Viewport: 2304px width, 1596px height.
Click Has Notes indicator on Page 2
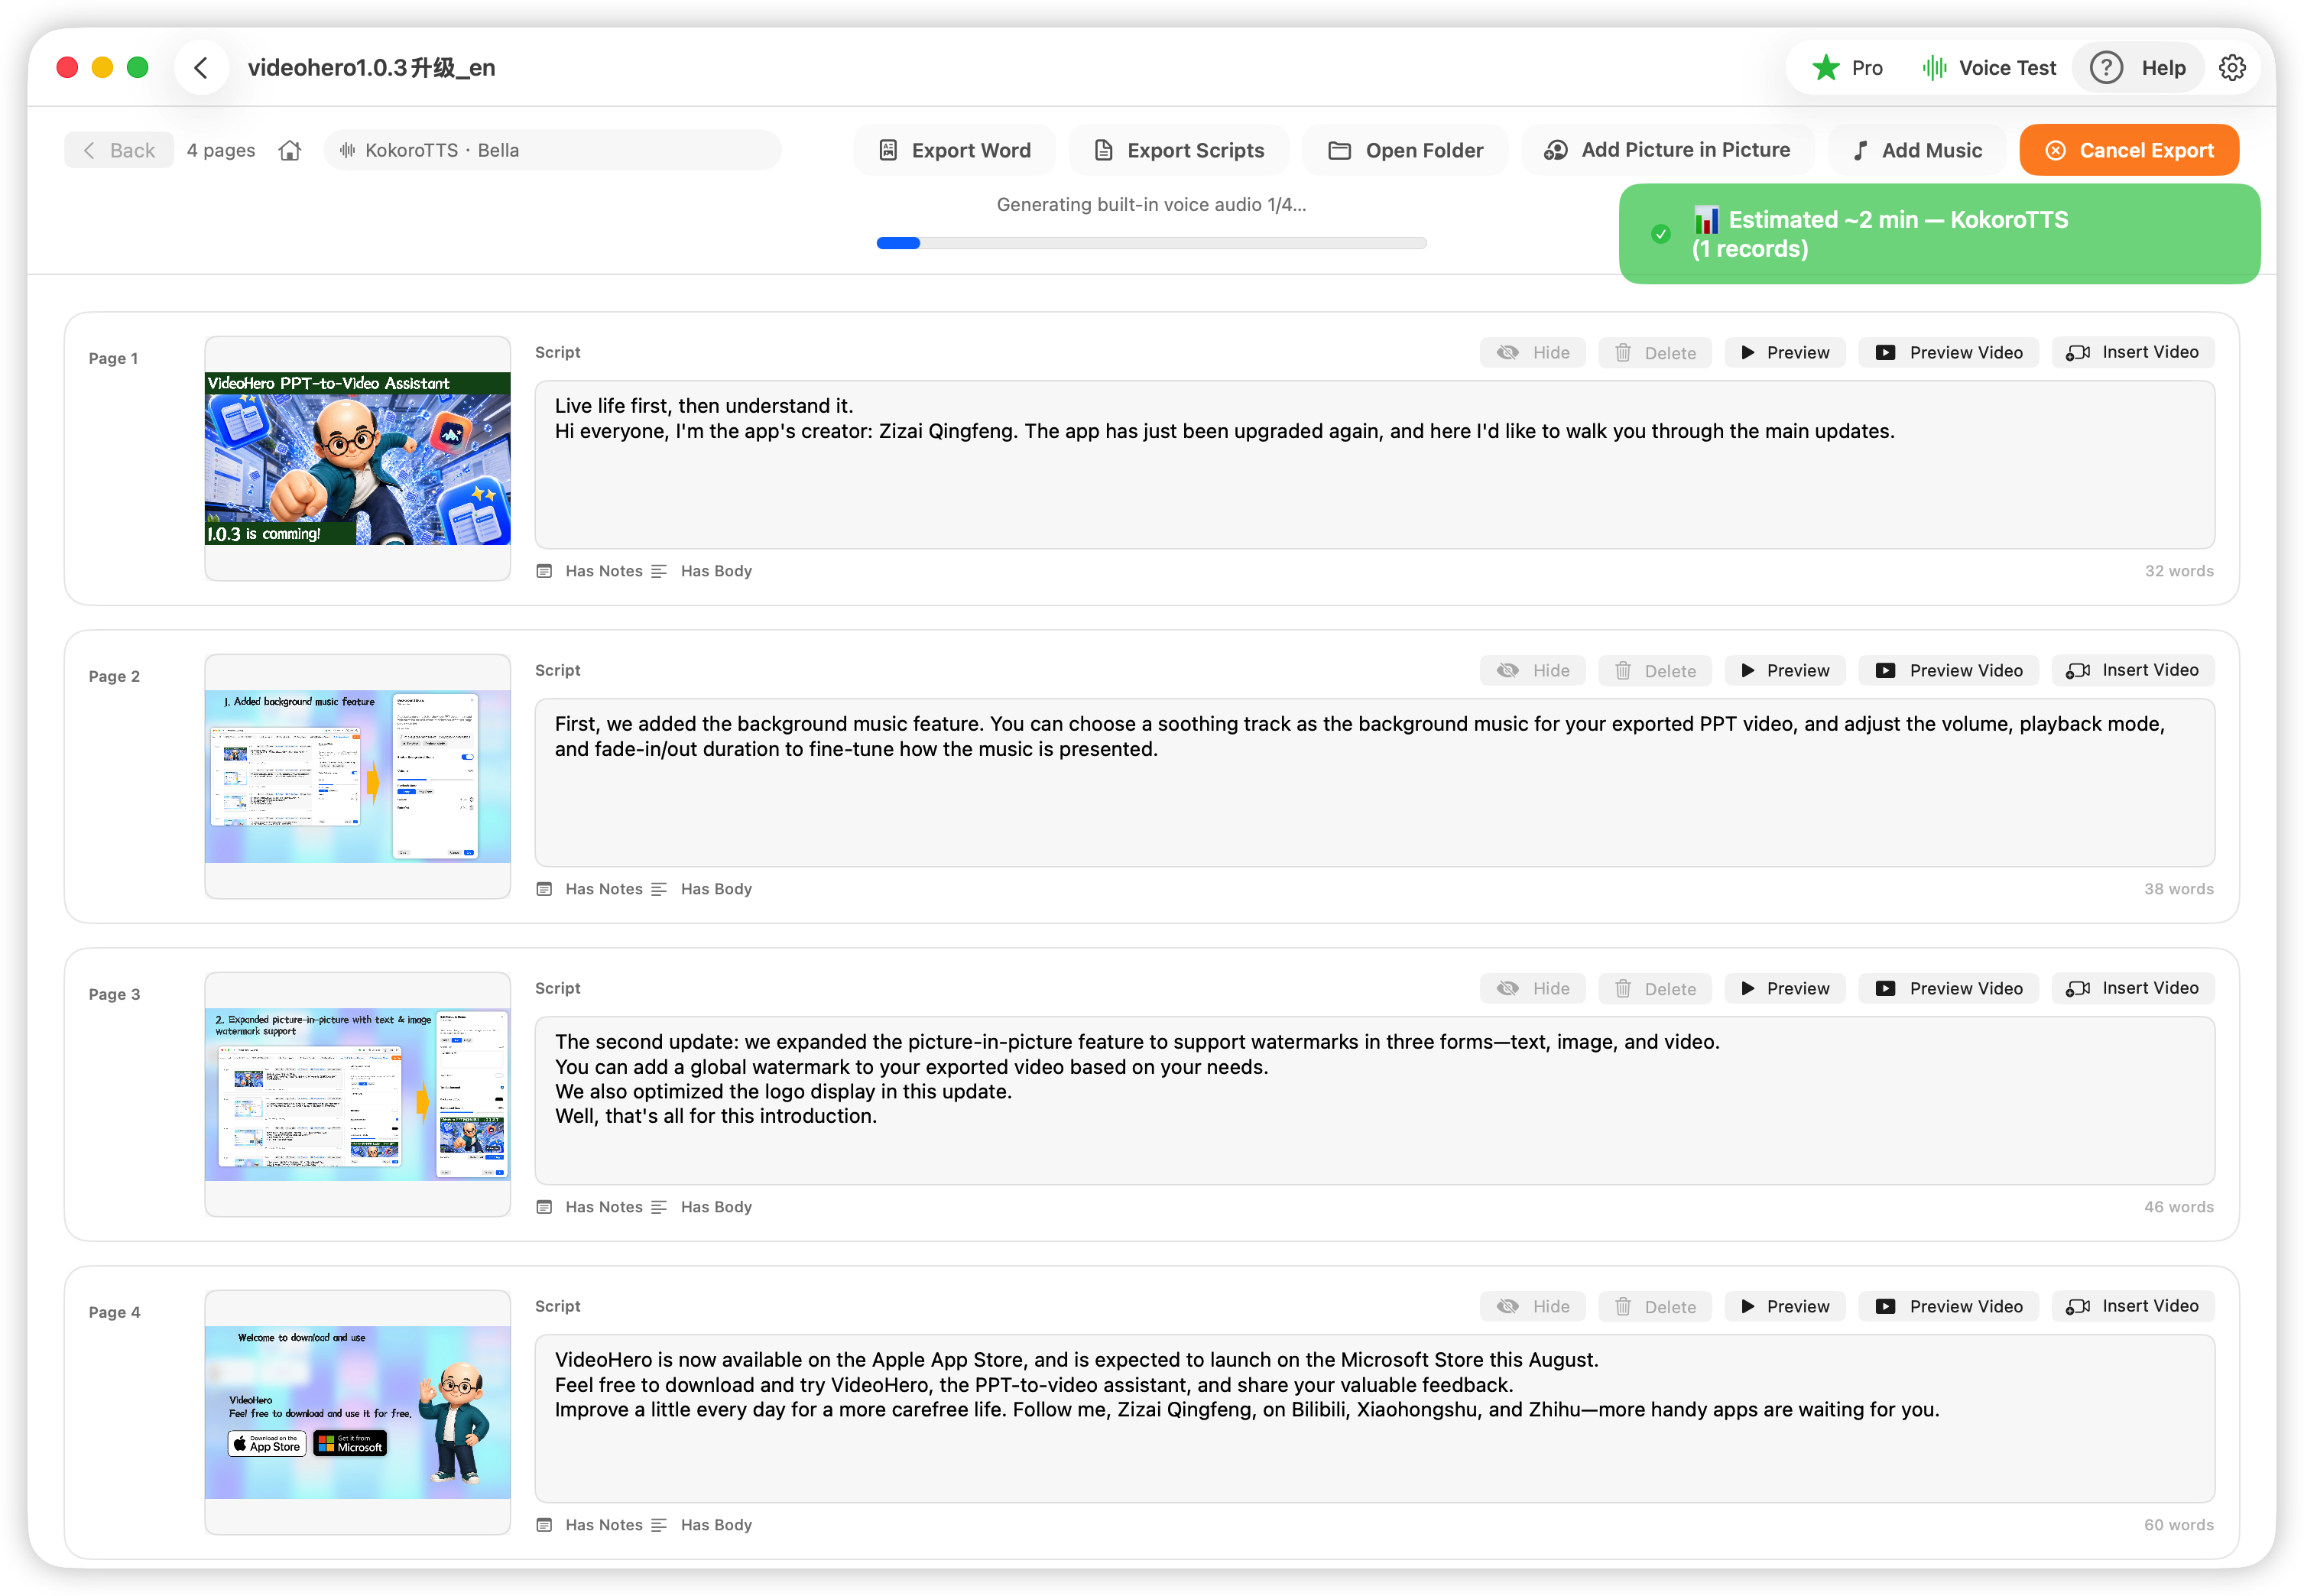(590, 889)
